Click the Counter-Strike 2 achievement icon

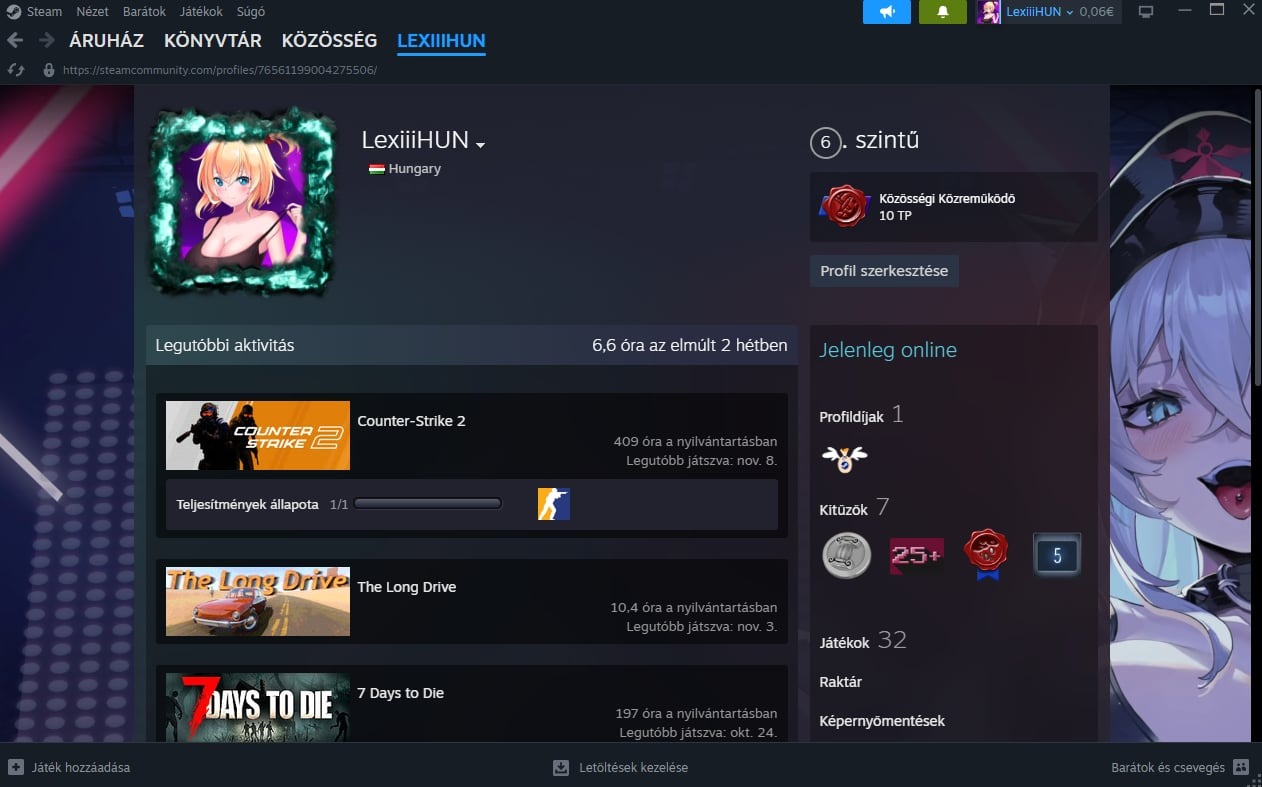(554, 504)
